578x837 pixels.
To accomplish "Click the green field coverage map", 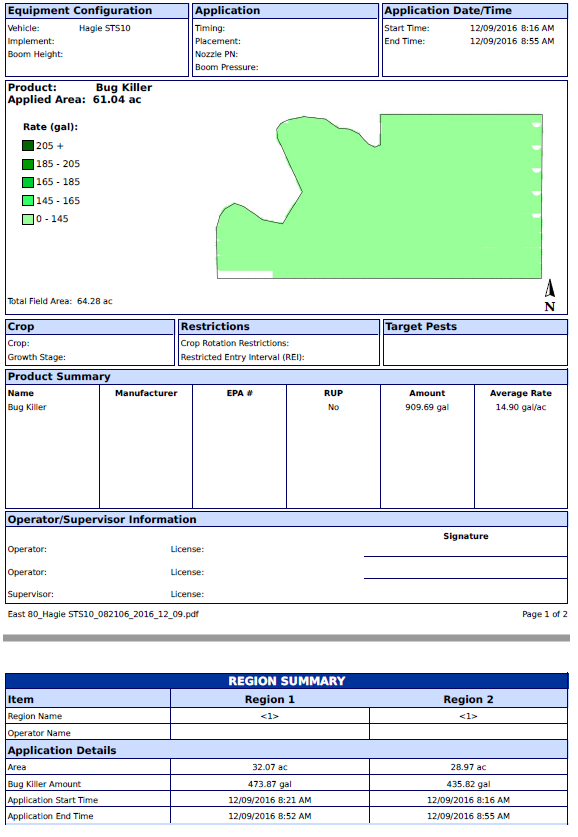I will coord(380,196).
